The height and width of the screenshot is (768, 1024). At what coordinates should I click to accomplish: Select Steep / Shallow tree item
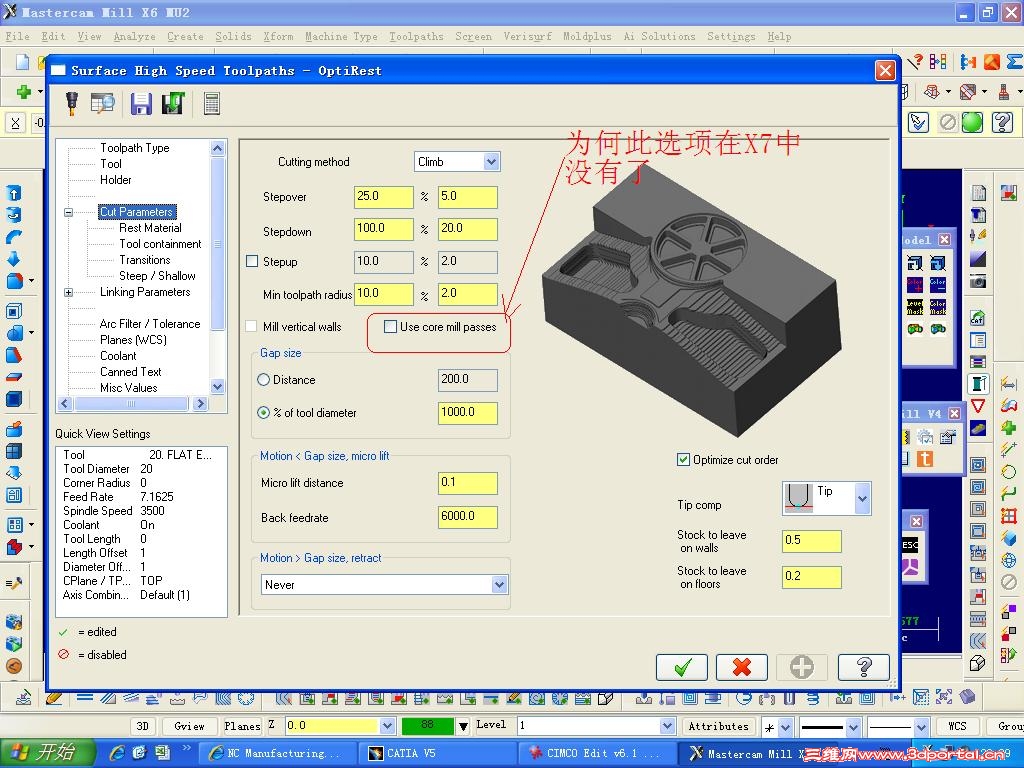click(x=157, y=276)
